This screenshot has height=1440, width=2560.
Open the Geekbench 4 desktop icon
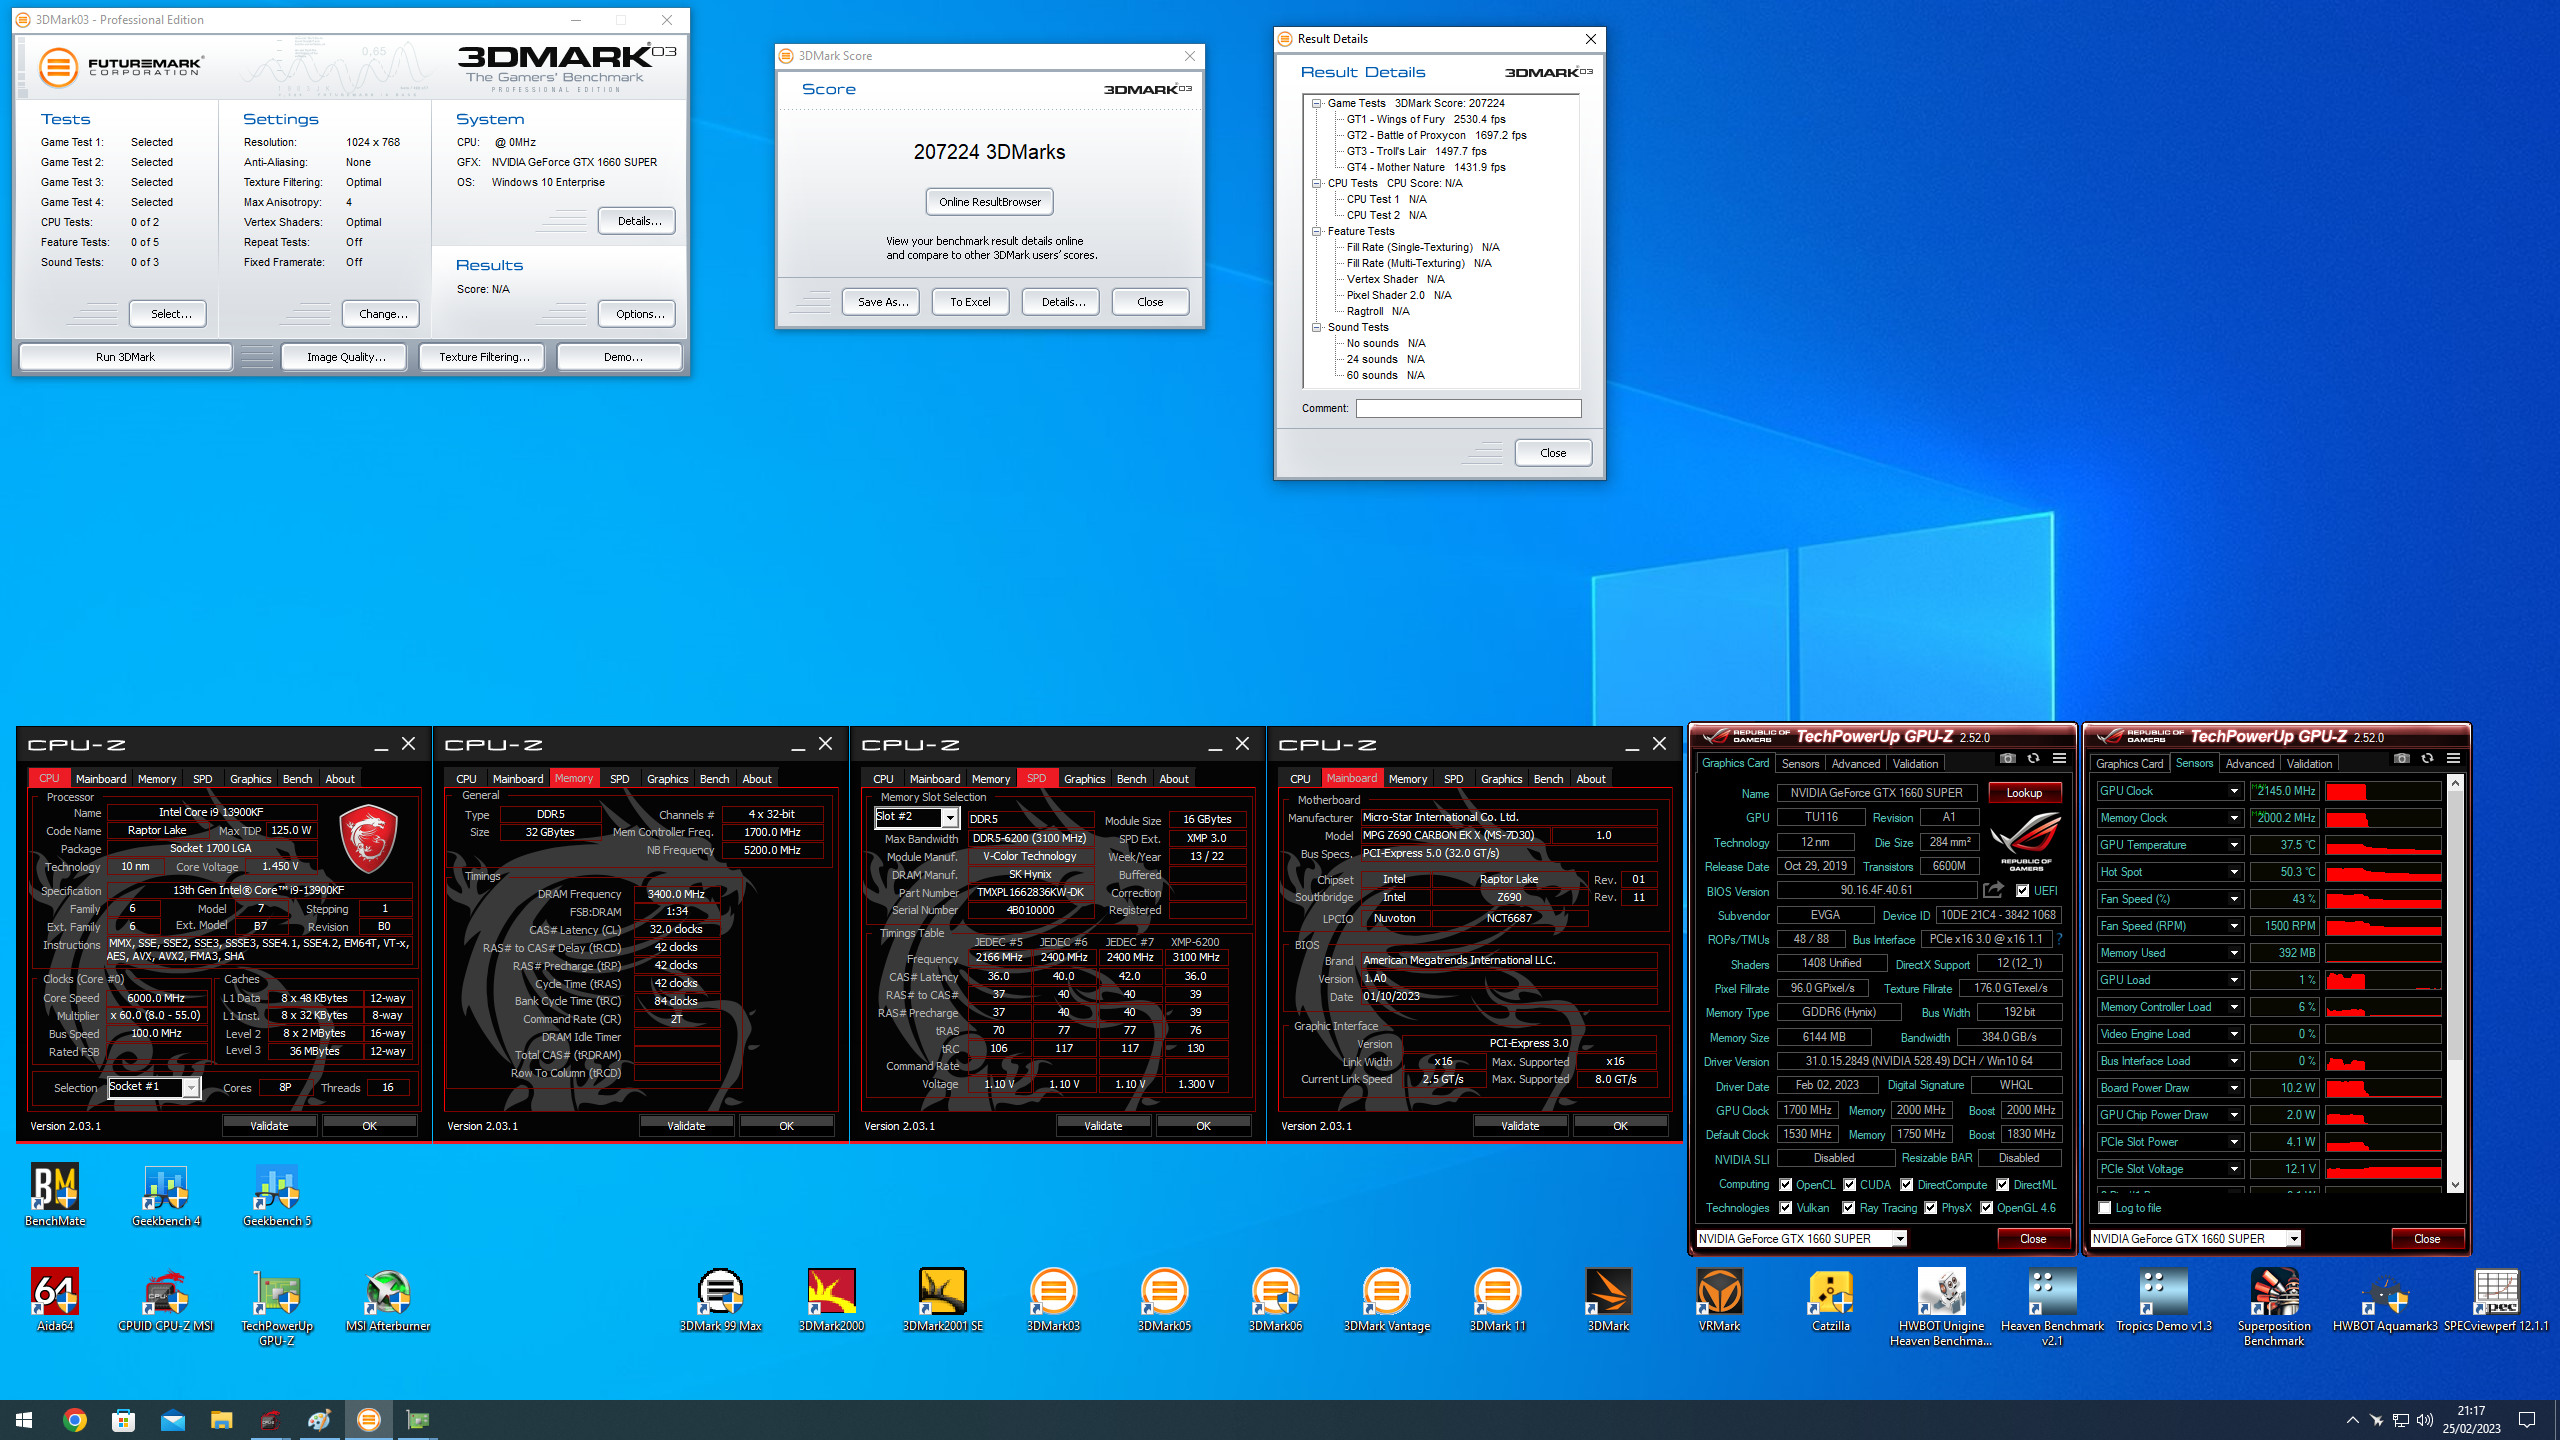166,1195
